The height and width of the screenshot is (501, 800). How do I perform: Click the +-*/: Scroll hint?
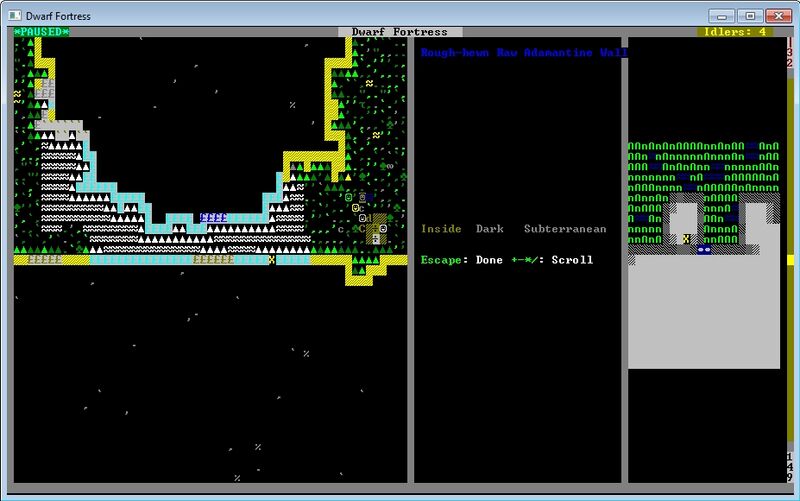(x=552, y=260)
